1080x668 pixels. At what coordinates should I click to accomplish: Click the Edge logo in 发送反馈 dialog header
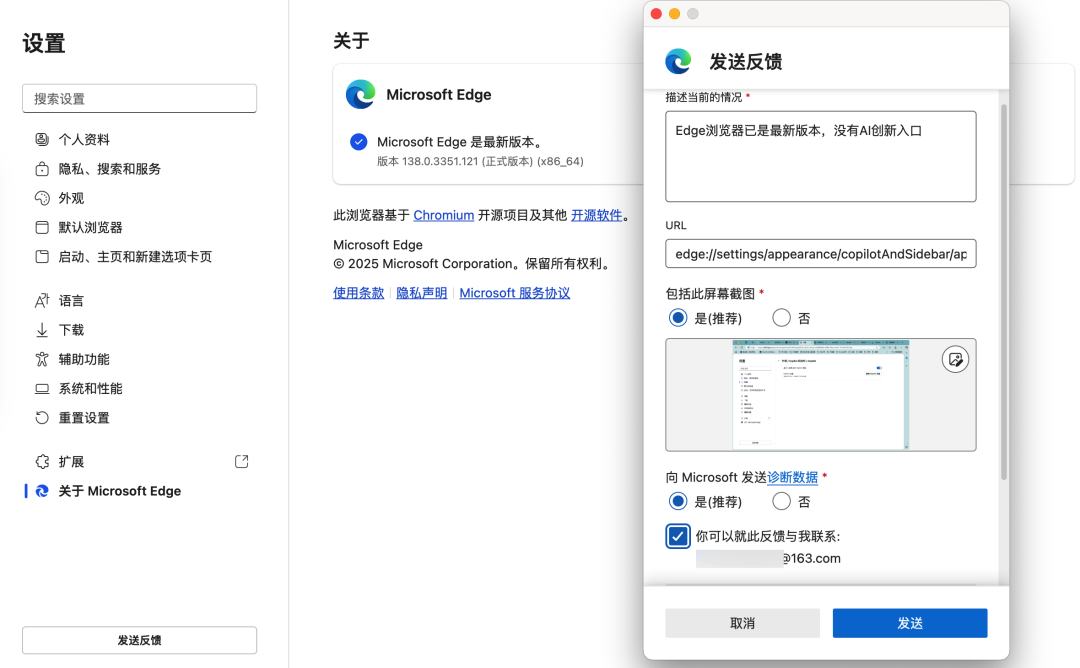click(x=678, y=61)
